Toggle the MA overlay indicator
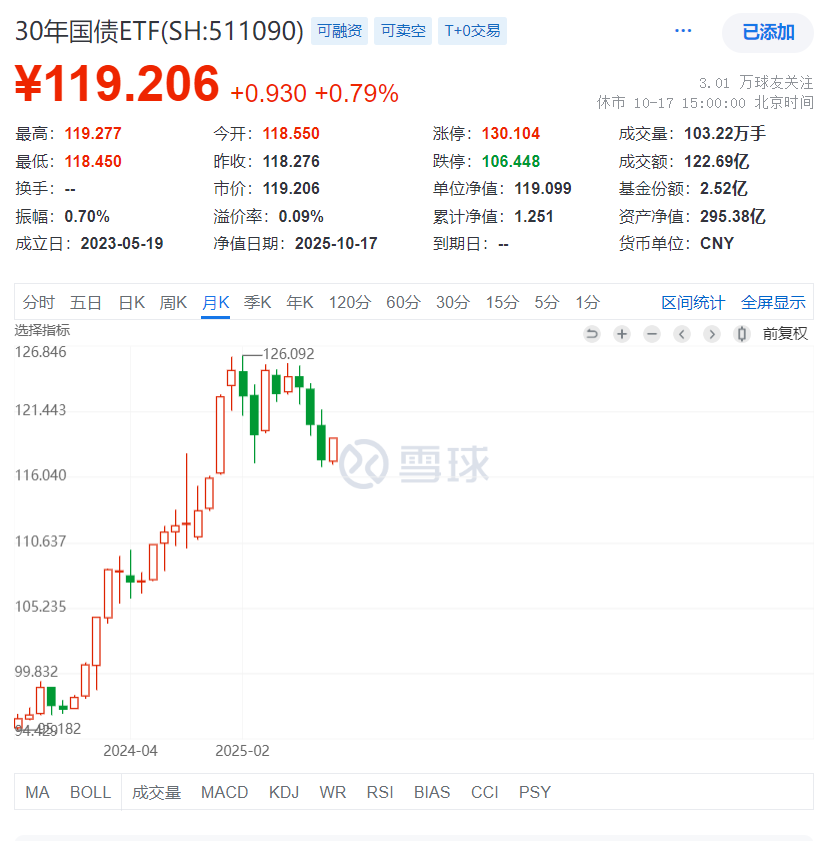The width and height of the screenshot is (838, 841). [x=38, y=792]
